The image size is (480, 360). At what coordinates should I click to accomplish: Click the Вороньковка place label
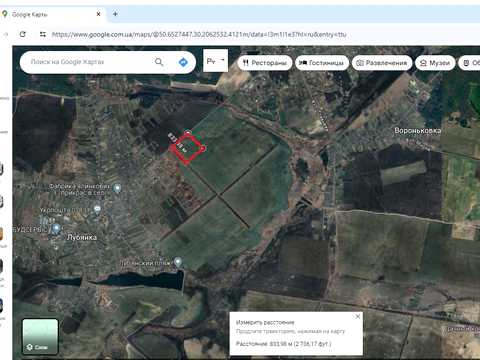[x=418, y=130]
